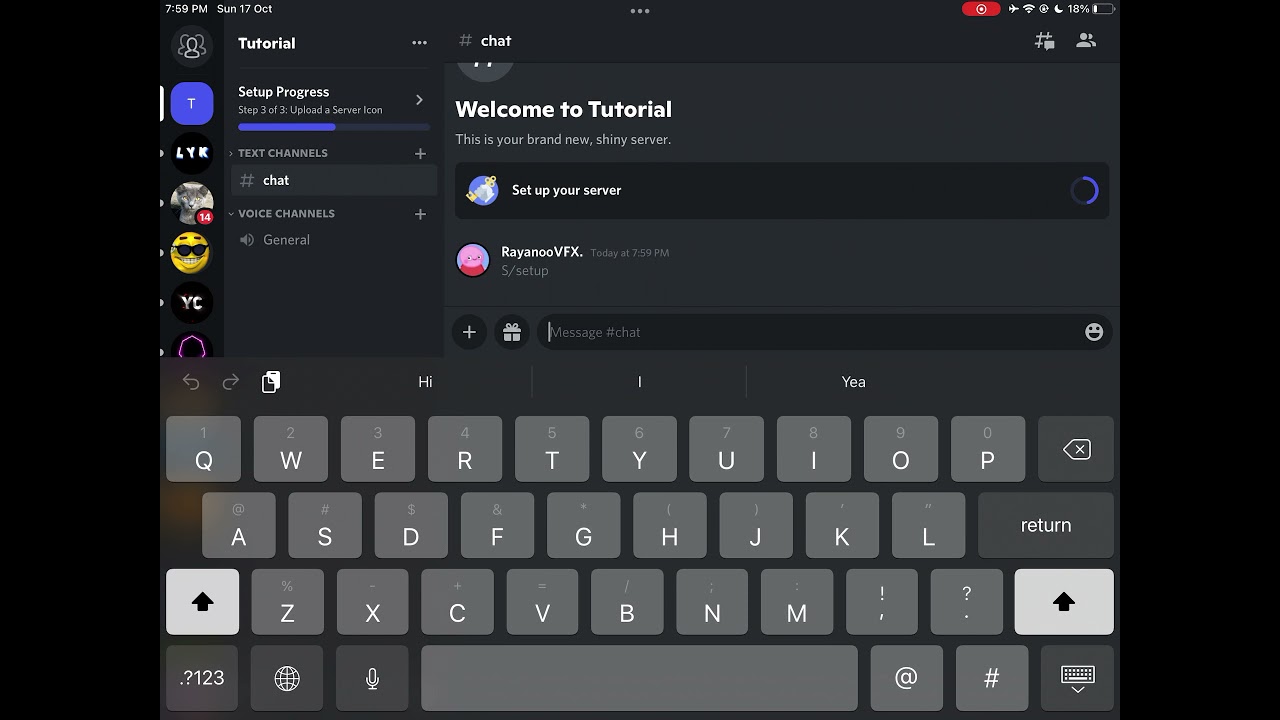
Task: Tap the setup progress bar
Action: click(x=334, y=127)
